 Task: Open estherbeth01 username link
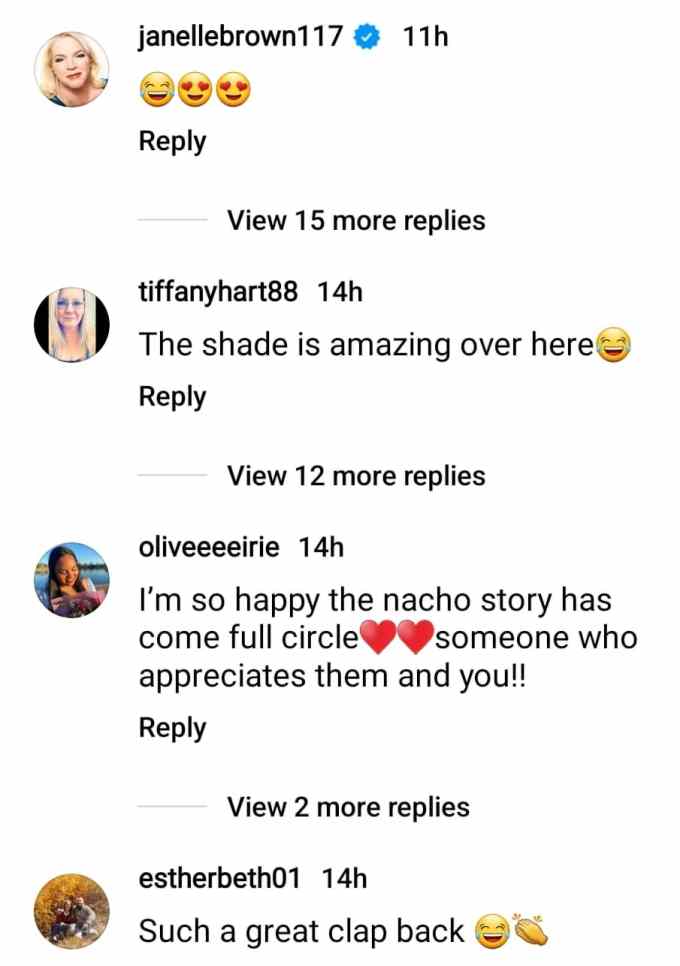click(x=219, y=877)
